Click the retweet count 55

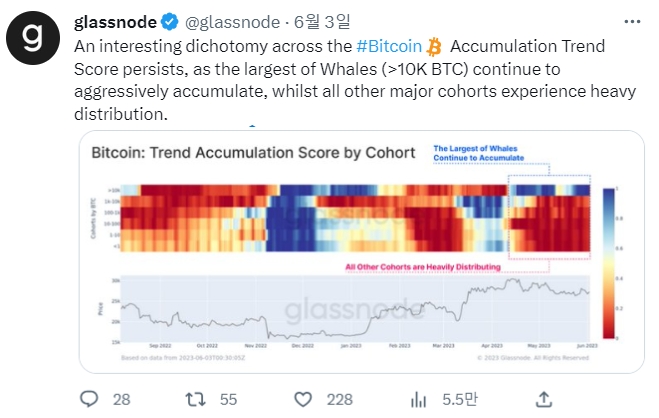[x=228, y=399]
